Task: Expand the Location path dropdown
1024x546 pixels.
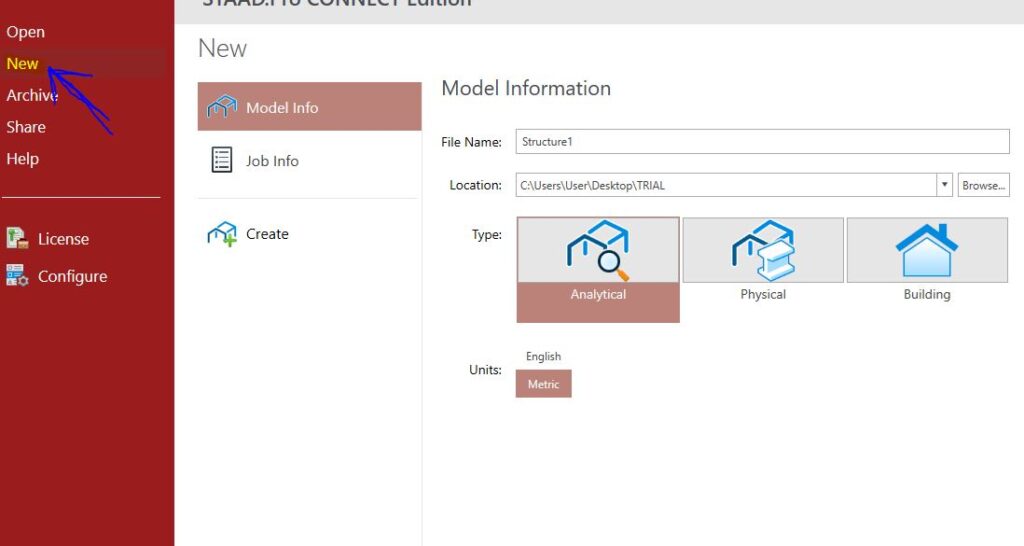Action: pyautogui.click(x=944, y=185)
